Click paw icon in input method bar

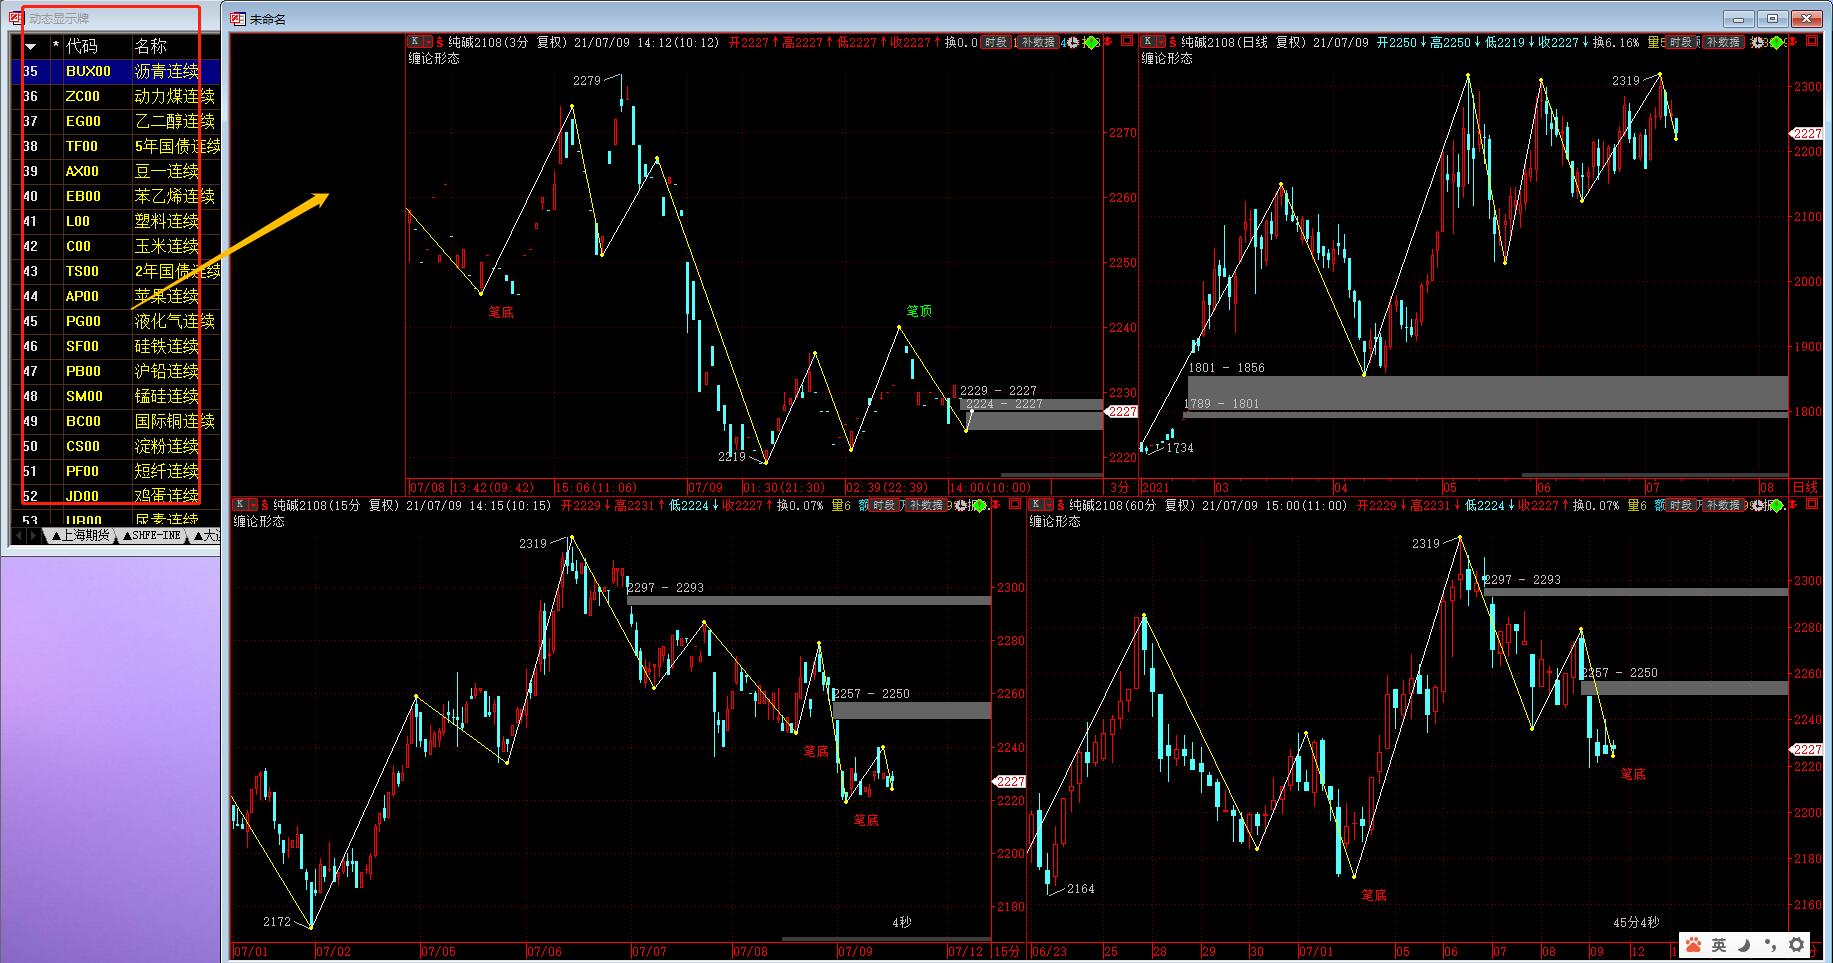[x=1693, y=944]
